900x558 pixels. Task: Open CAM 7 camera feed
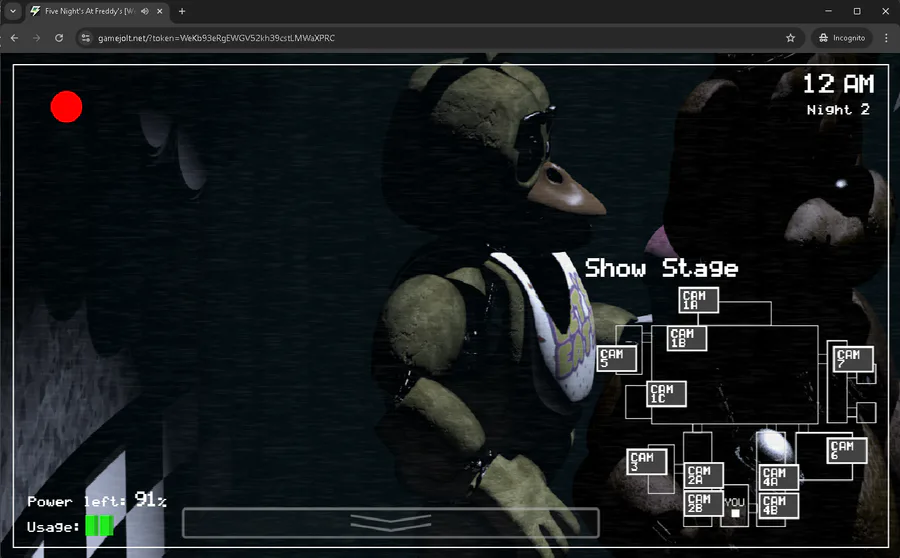pyautogui.click(x=854, y=359)
